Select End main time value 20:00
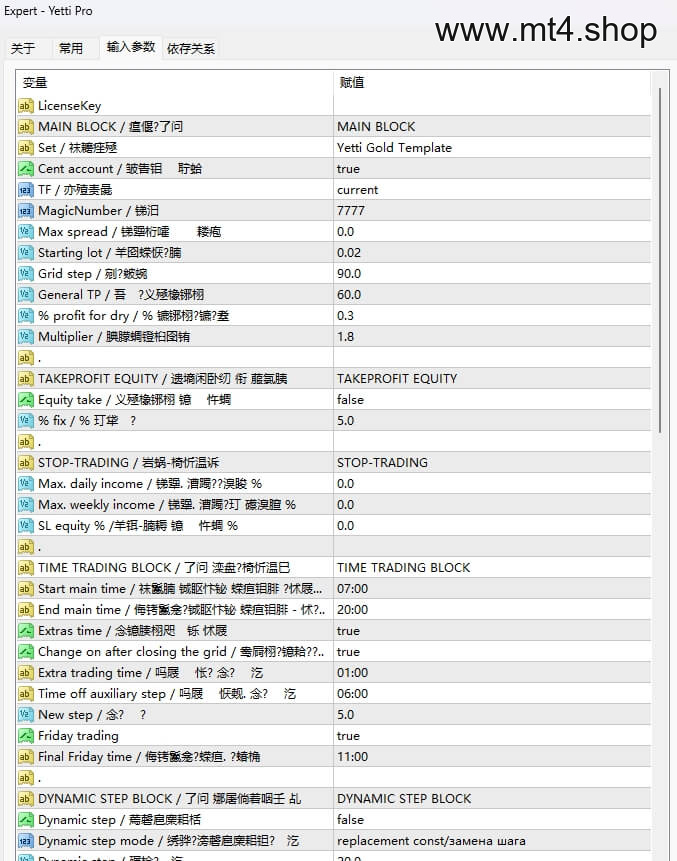 [x=491, y=610]
